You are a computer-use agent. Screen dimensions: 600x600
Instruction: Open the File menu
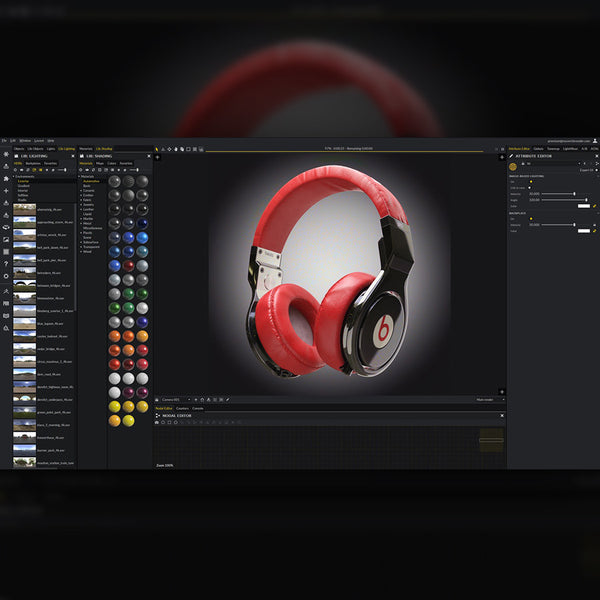pyautogui.click(x=4, y=141)
